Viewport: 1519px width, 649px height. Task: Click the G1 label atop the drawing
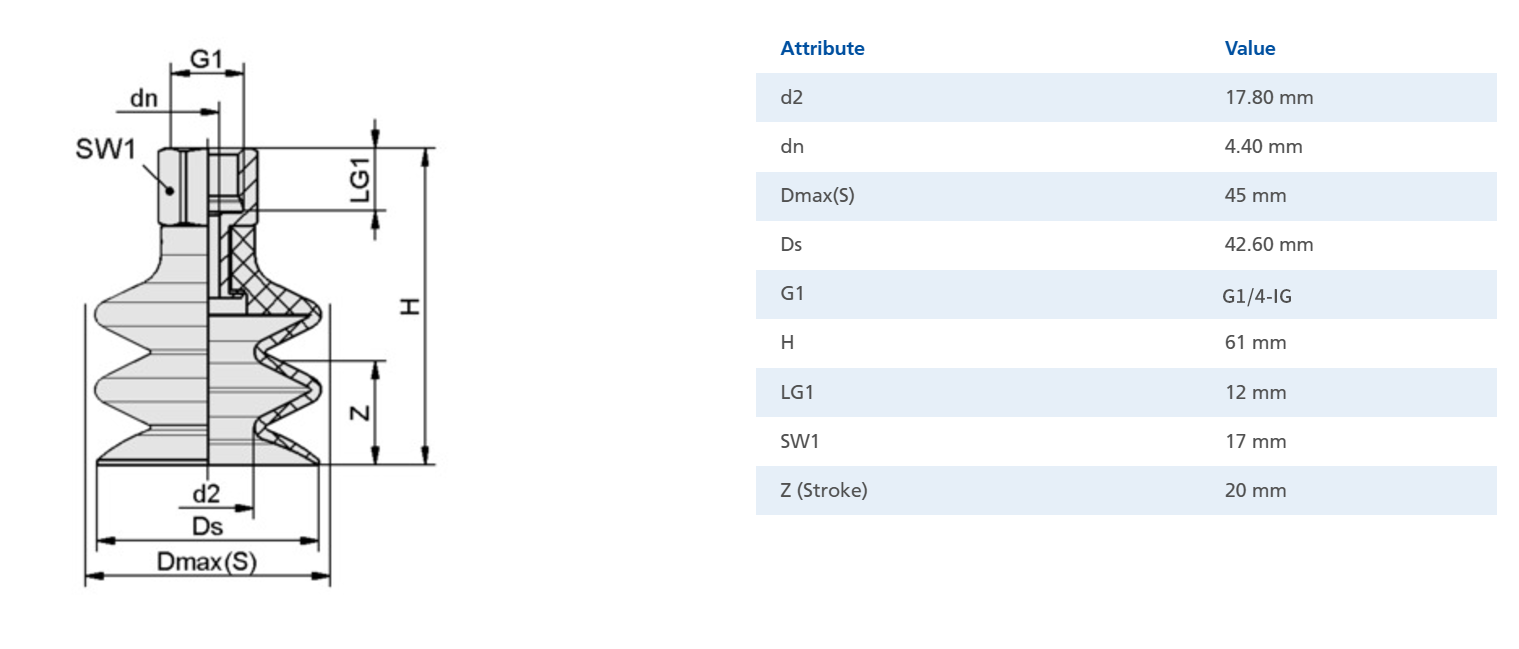(x=206, y=59)
